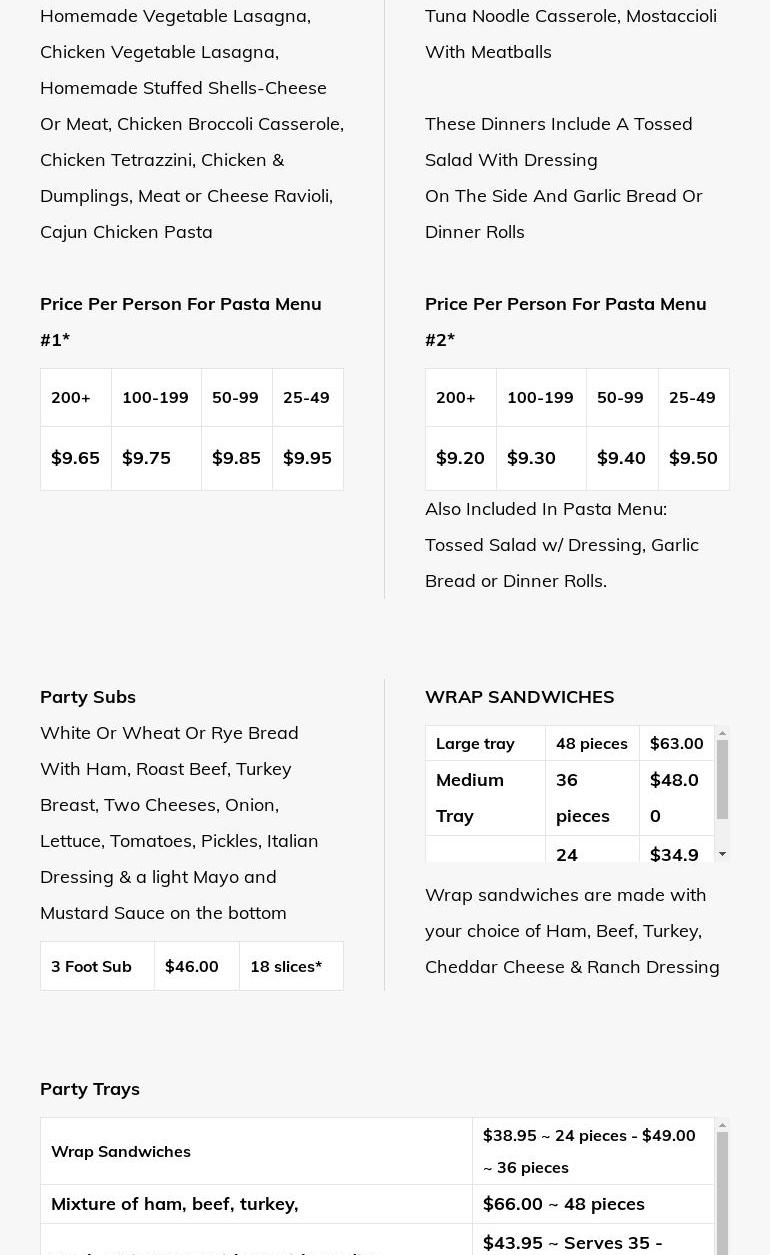Click the wrap sandwiches table scroll-up arrow
Screen dimensions: 770x1255
coord(722,734)
